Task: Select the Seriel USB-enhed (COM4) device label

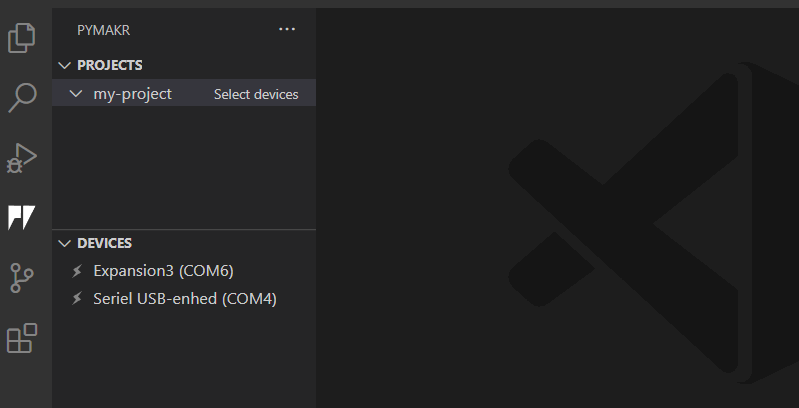Action: 185,299
